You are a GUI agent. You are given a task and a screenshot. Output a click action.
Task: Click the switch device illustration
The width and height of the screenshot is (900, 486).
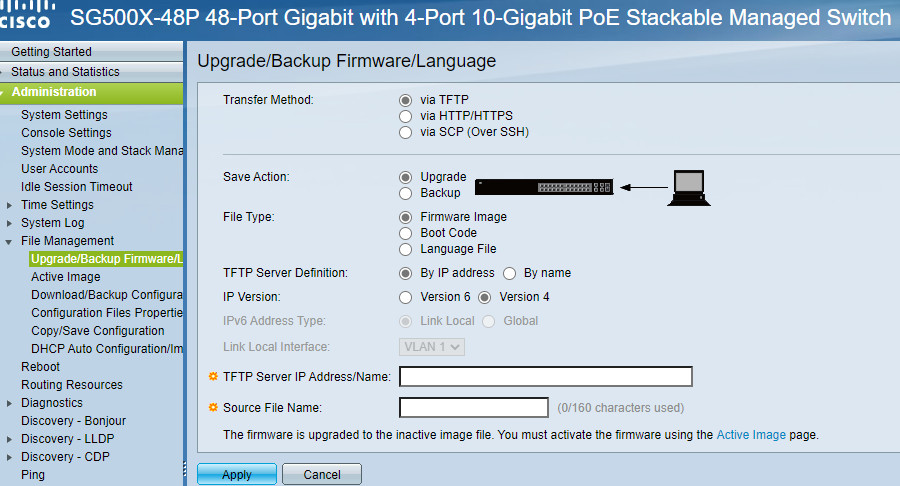pos(544,187)
